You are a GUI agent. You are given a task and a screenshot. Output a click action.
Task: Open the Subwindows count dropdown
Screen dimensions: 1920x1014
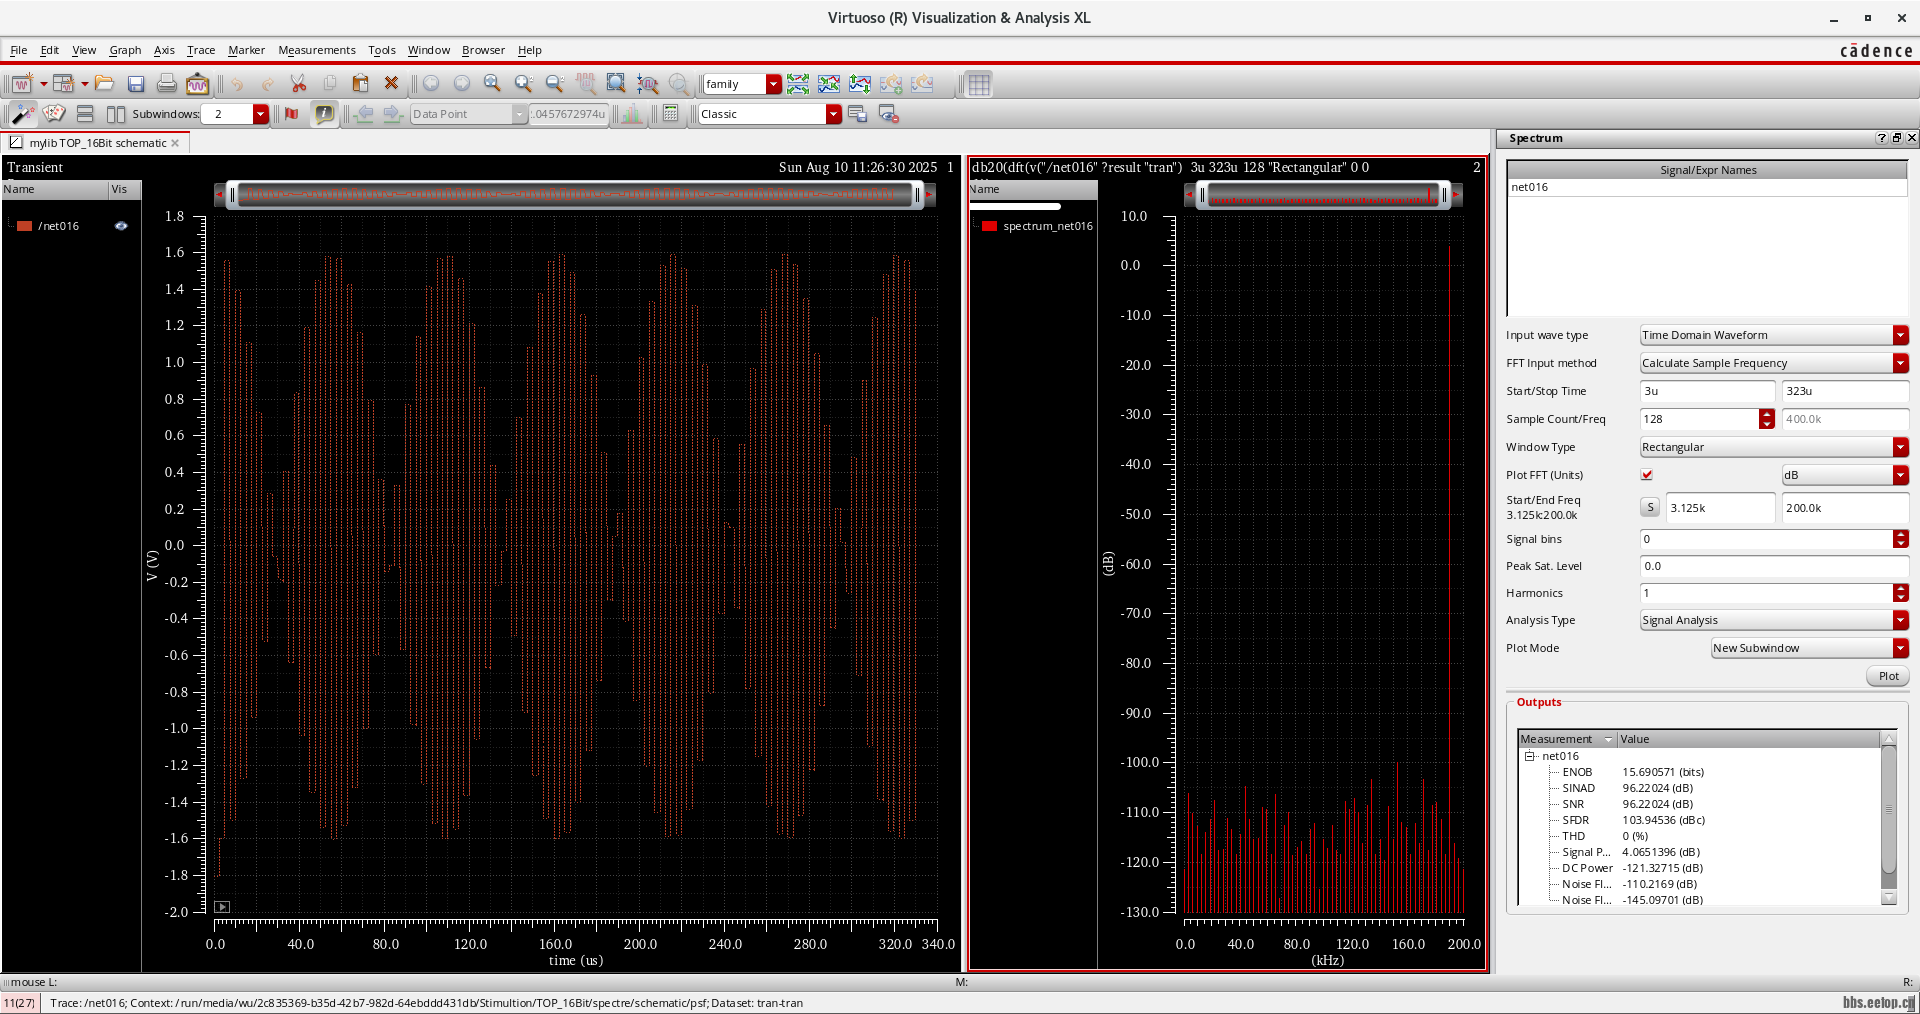(x=260, y=114)
